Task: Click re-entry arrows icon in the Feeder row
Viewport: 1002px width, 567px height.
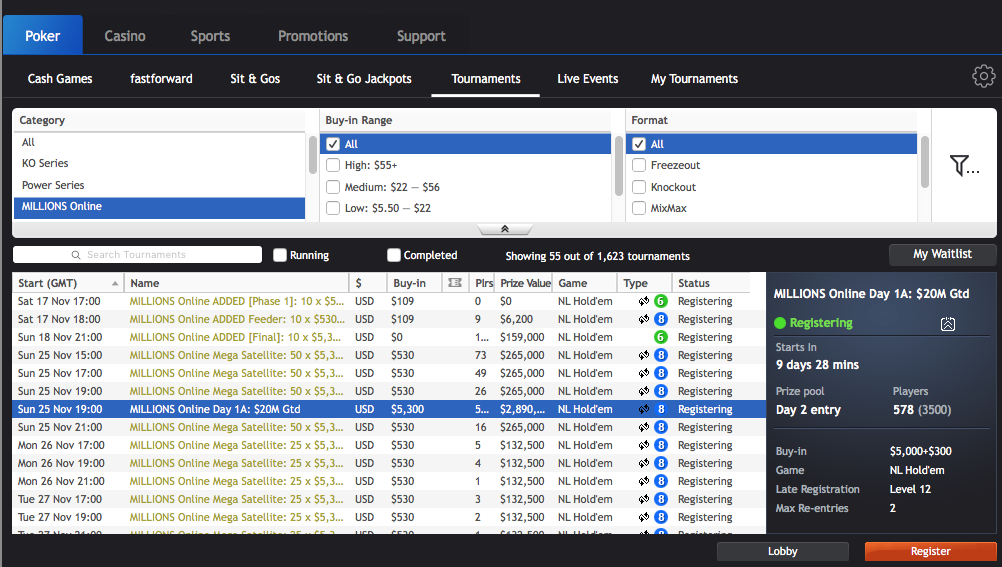Action: click(644, 319)
